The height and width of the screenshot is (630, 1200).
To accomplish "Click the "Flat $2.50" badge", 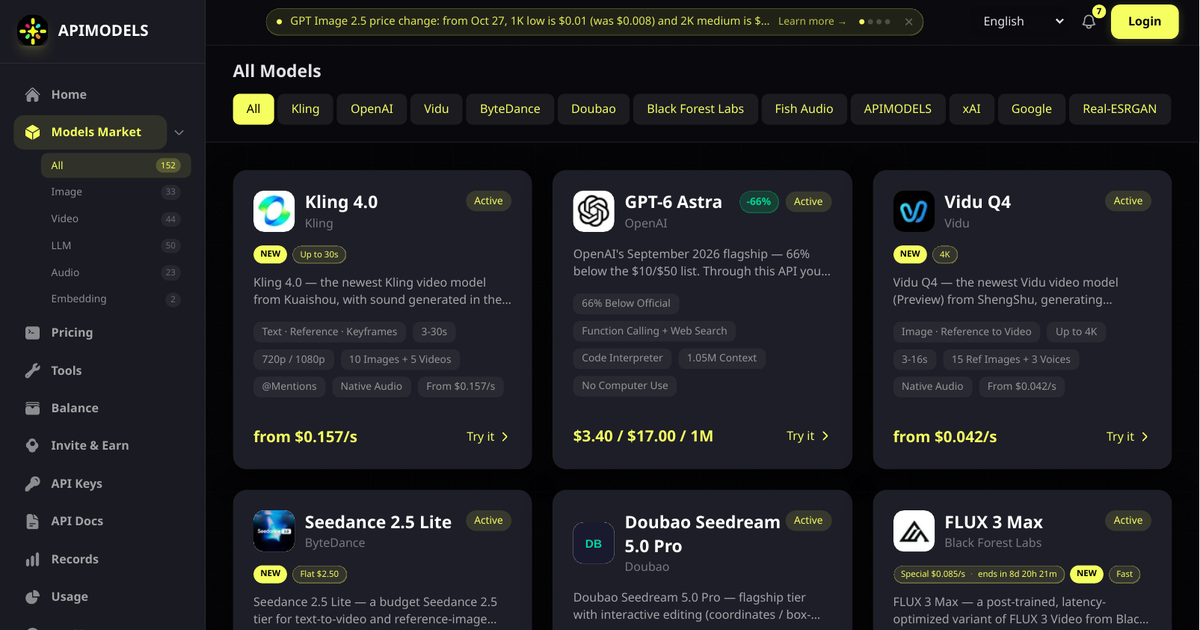I will (x=320, y=574).
